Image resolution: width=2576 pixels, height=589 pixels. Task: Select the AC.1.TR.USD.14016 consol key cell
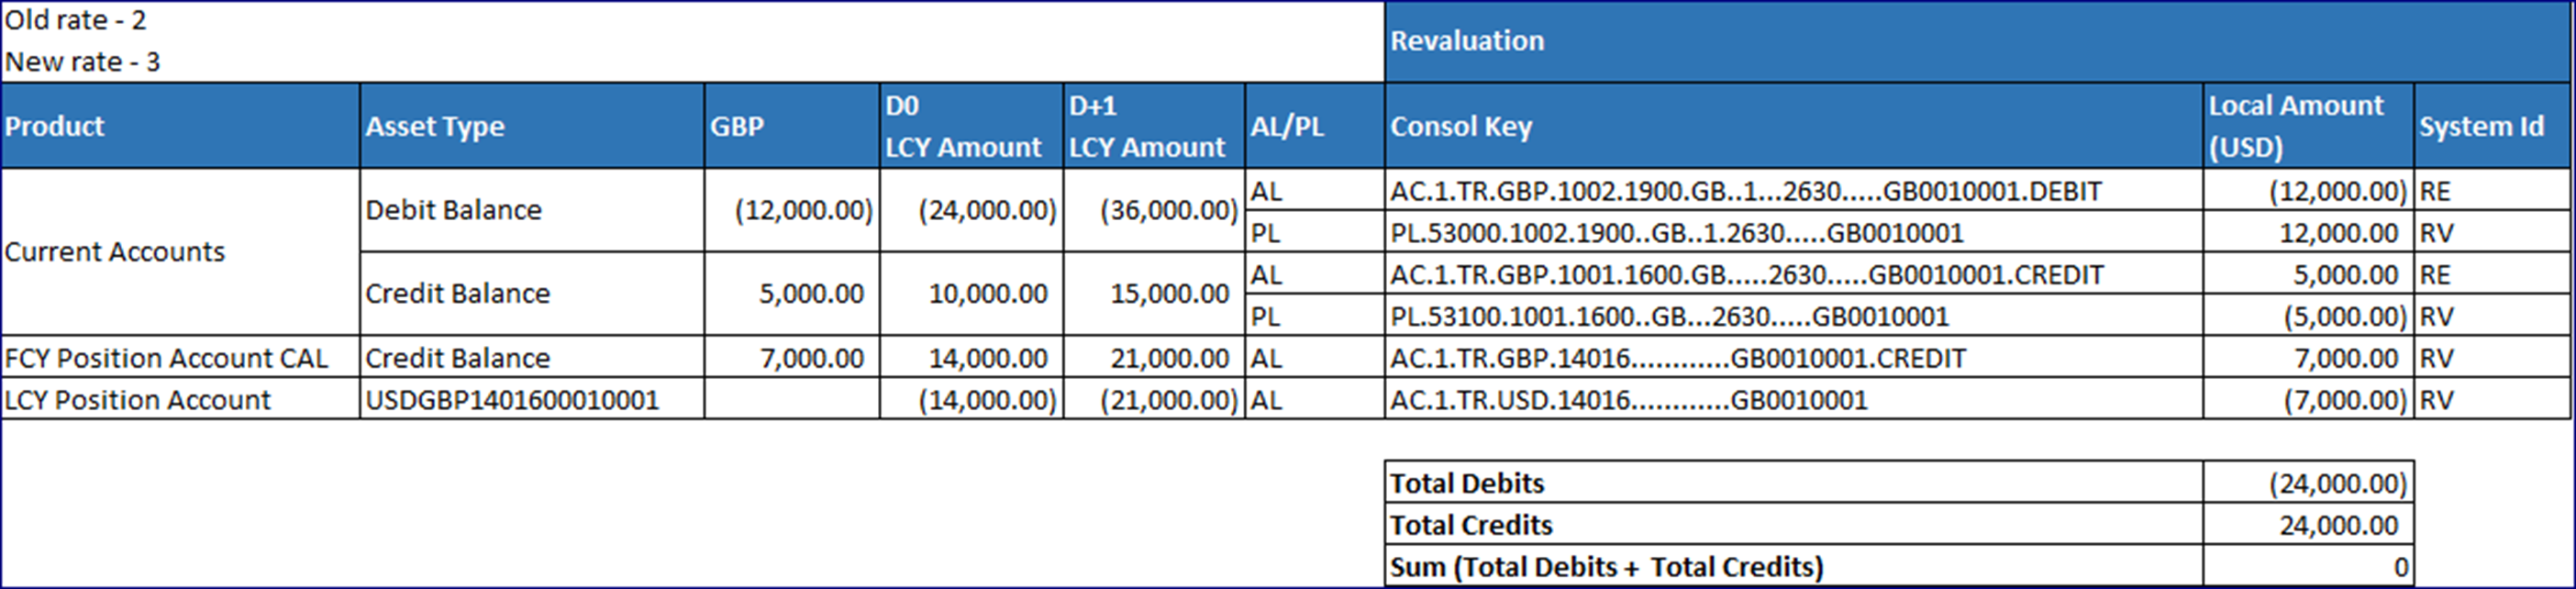point(1794,399)
